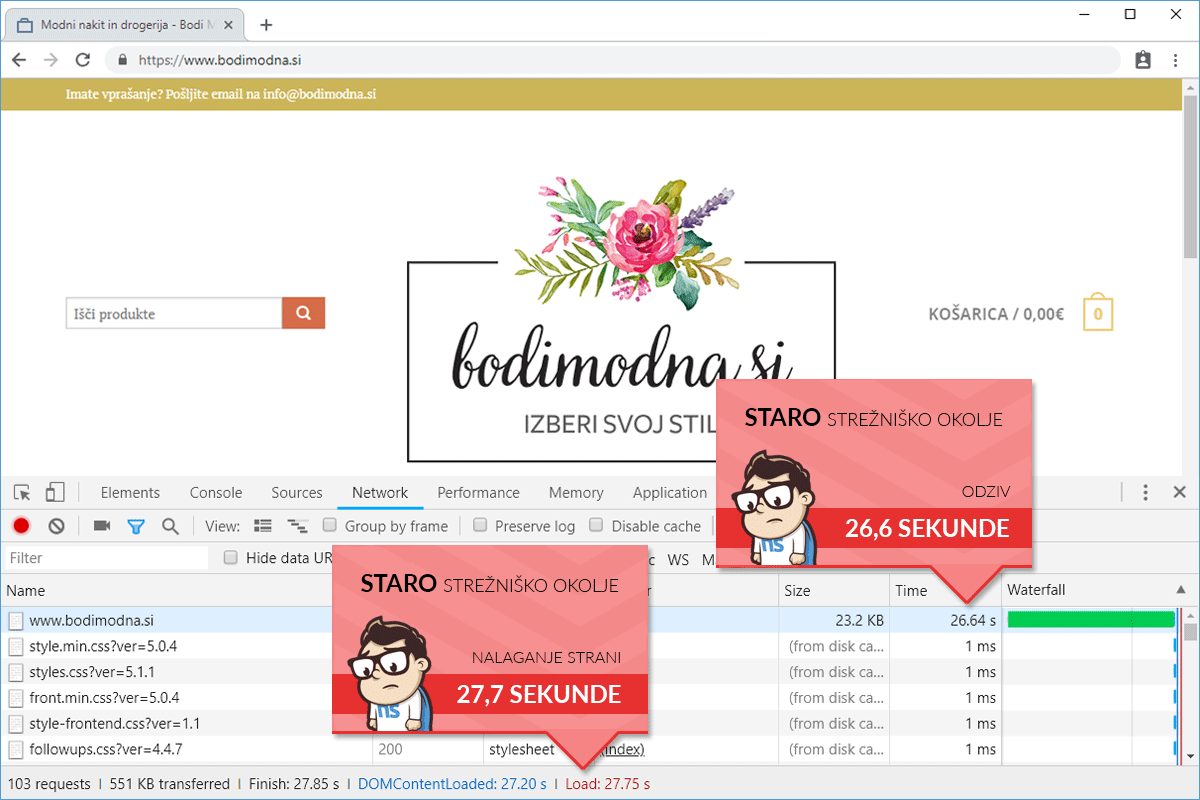Stop recording network log with red button
1200x800 pixels.
coord(21,526)
